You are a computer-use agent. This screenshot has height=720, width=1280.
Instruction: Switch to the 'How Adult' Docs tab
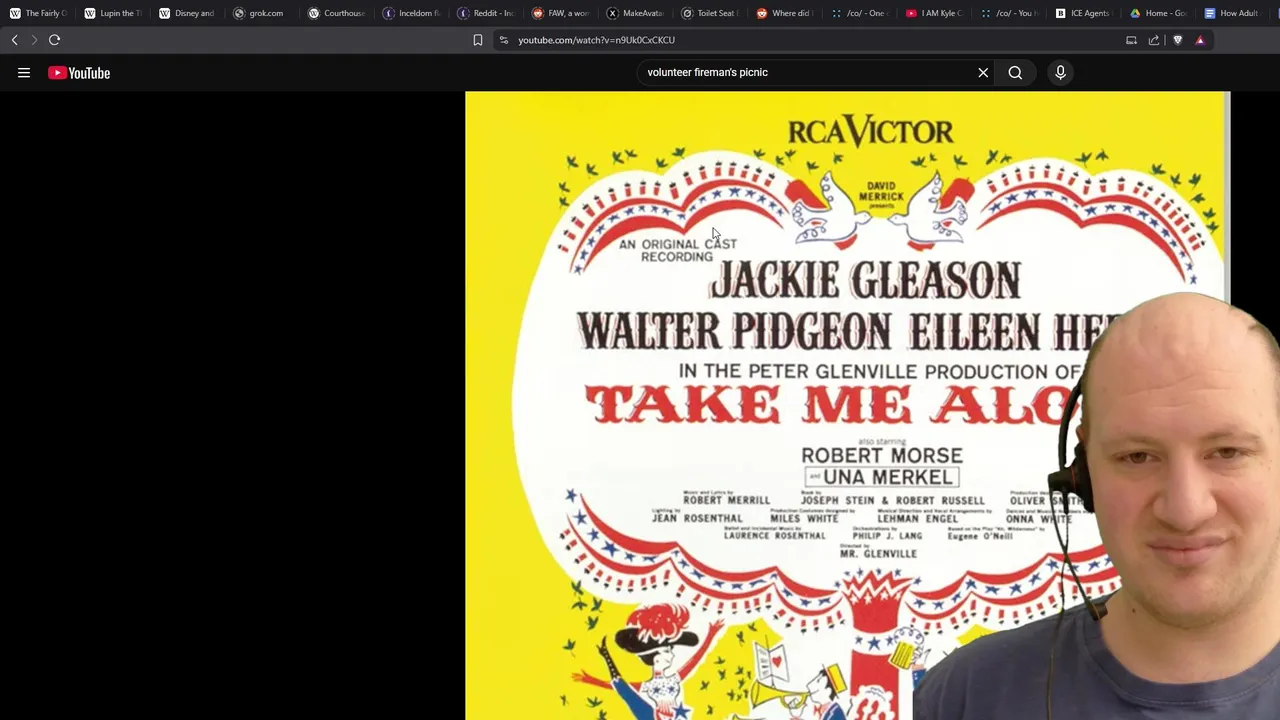(x=1233, y=13)
